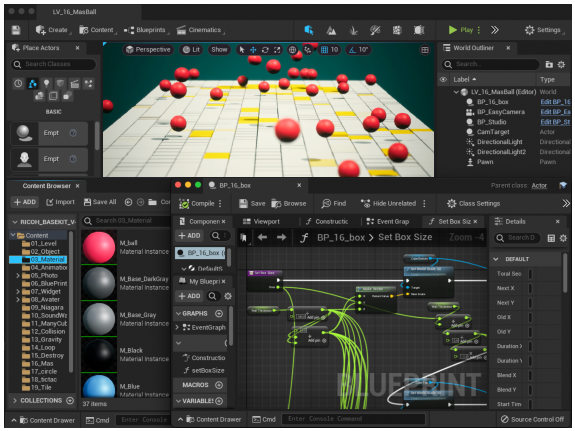Open the Create menu in main toolbar
Image resolution: width=575 pixels, height=431 pixels.
coord(52,30)
